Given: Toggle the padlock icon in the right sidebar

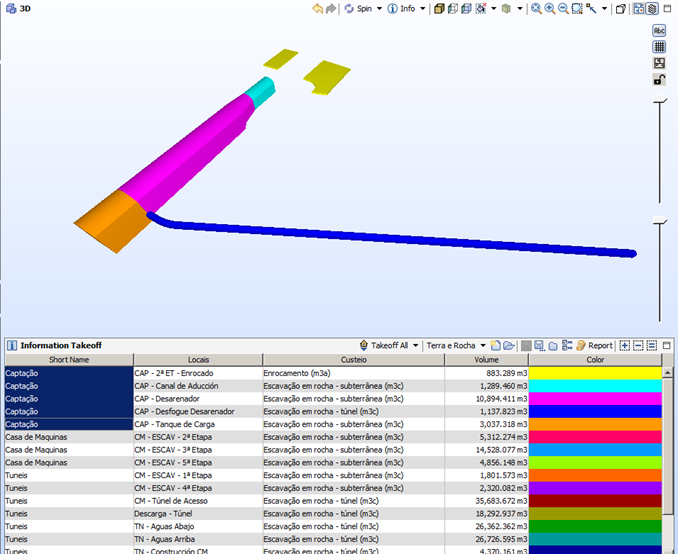Looking at the screenshot, I should pos(659,79).
